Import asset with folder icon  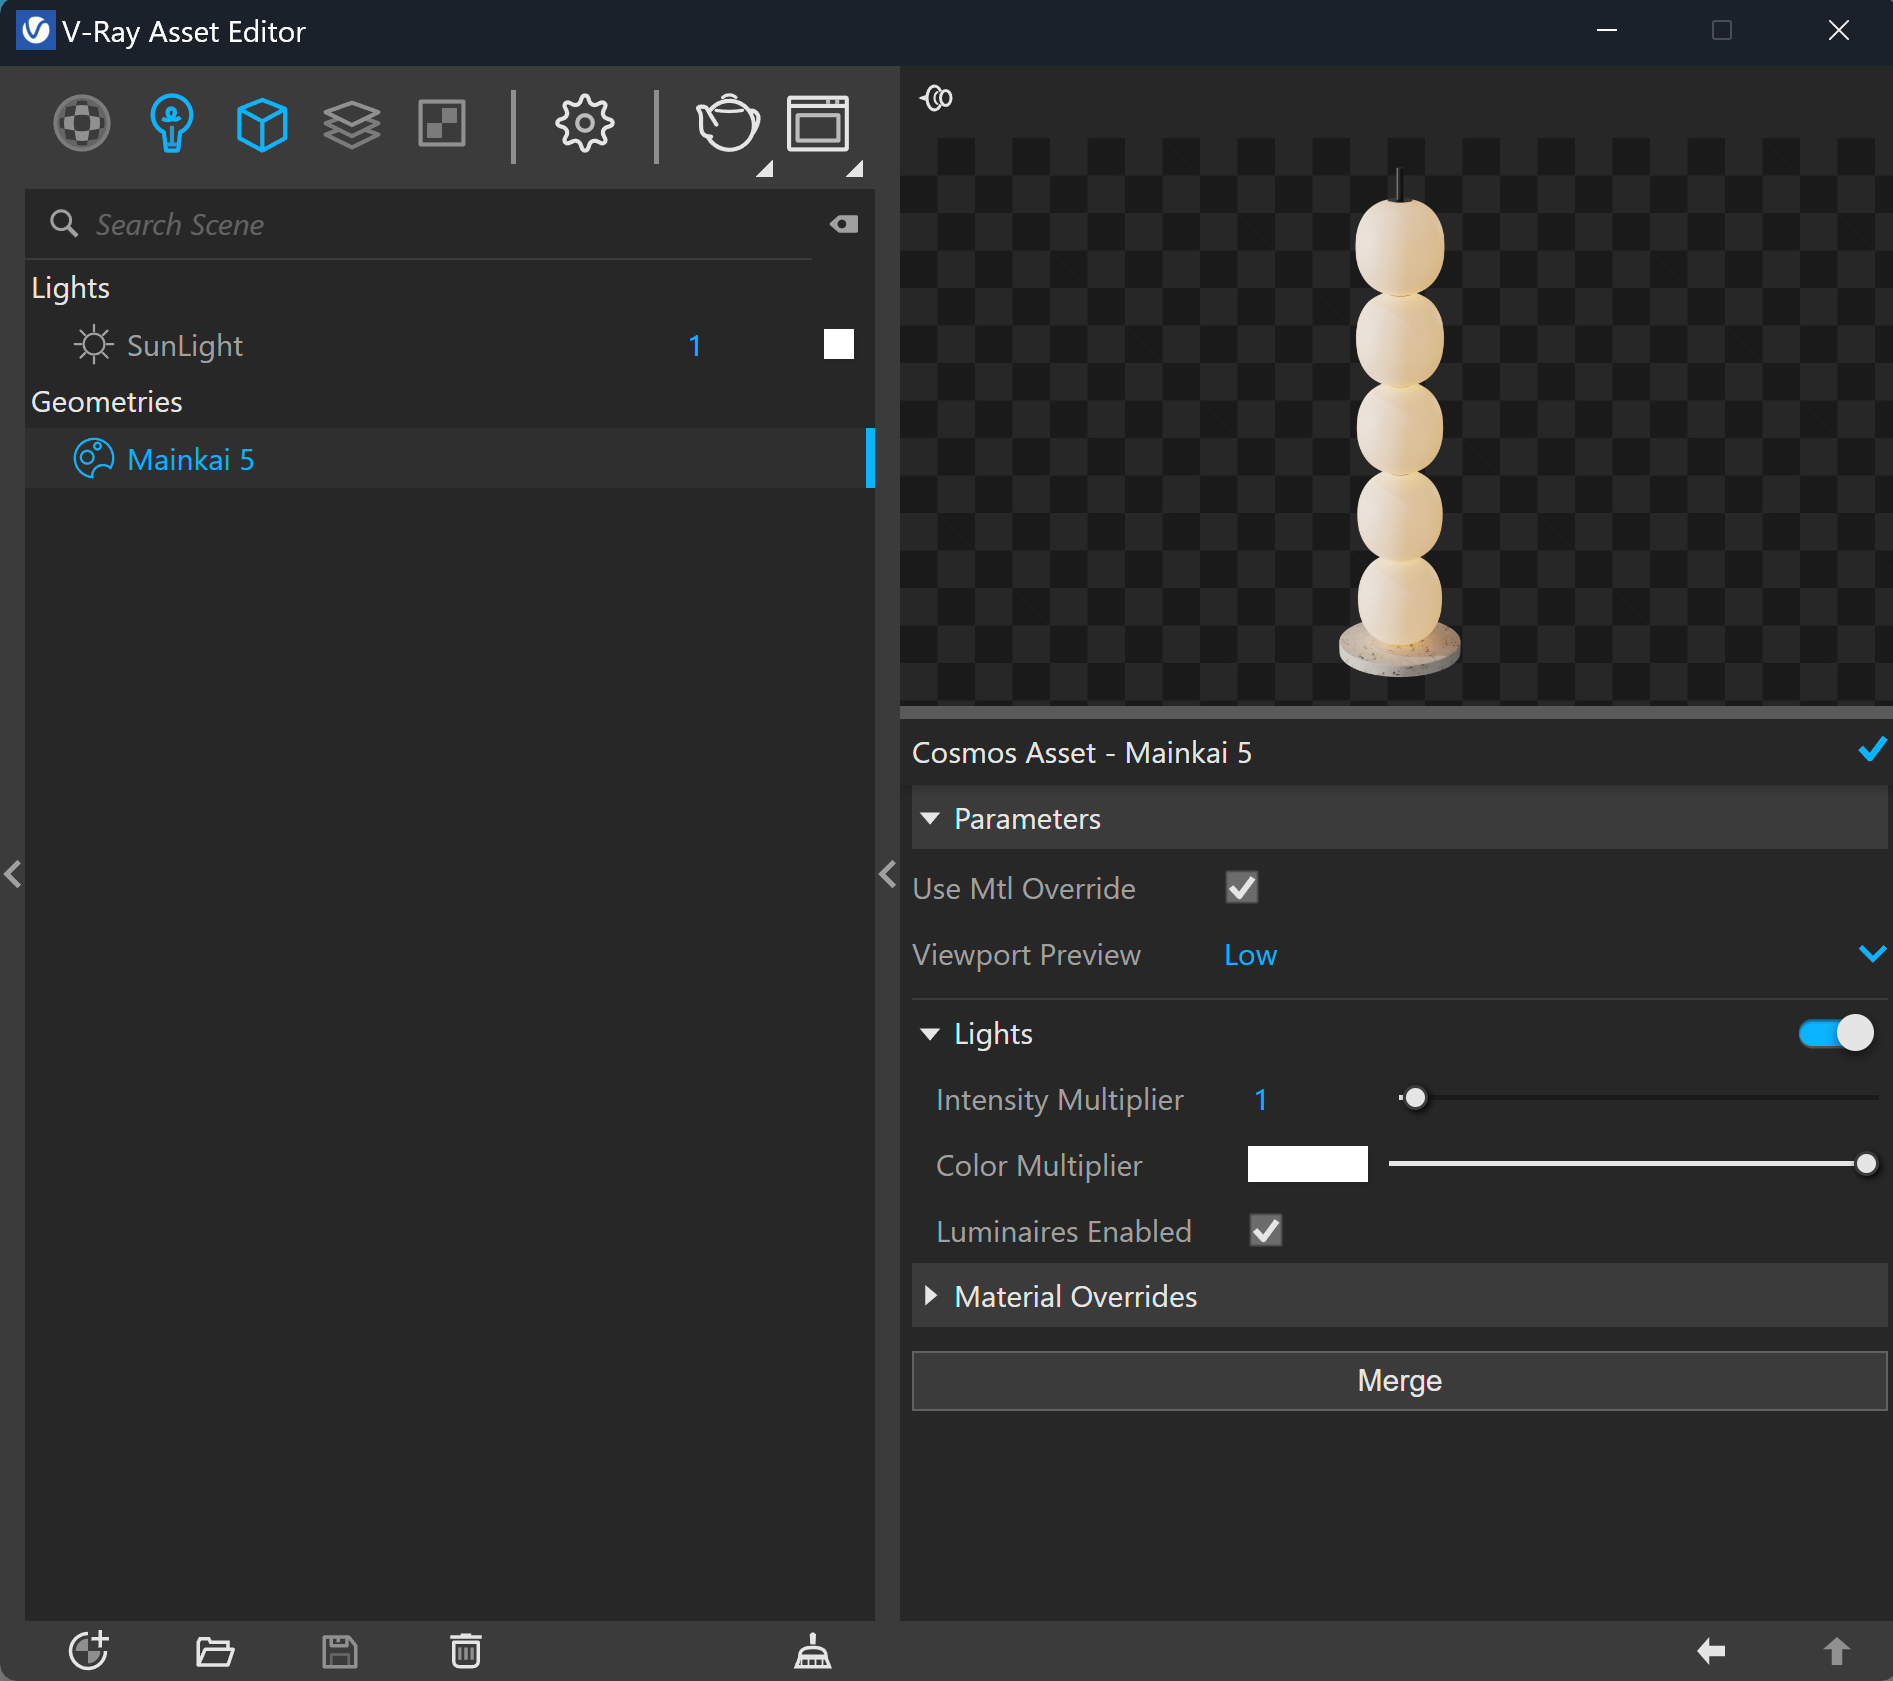tap(215, 1651)
